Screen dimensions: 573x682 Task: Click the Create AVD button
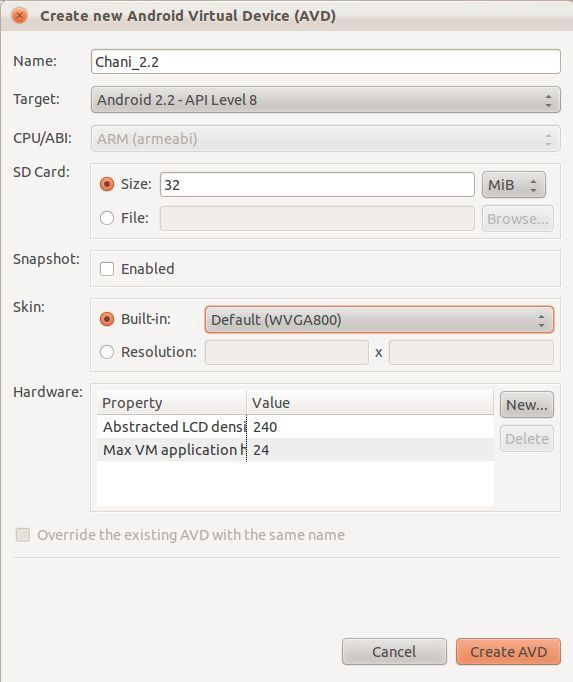[508, 652]
